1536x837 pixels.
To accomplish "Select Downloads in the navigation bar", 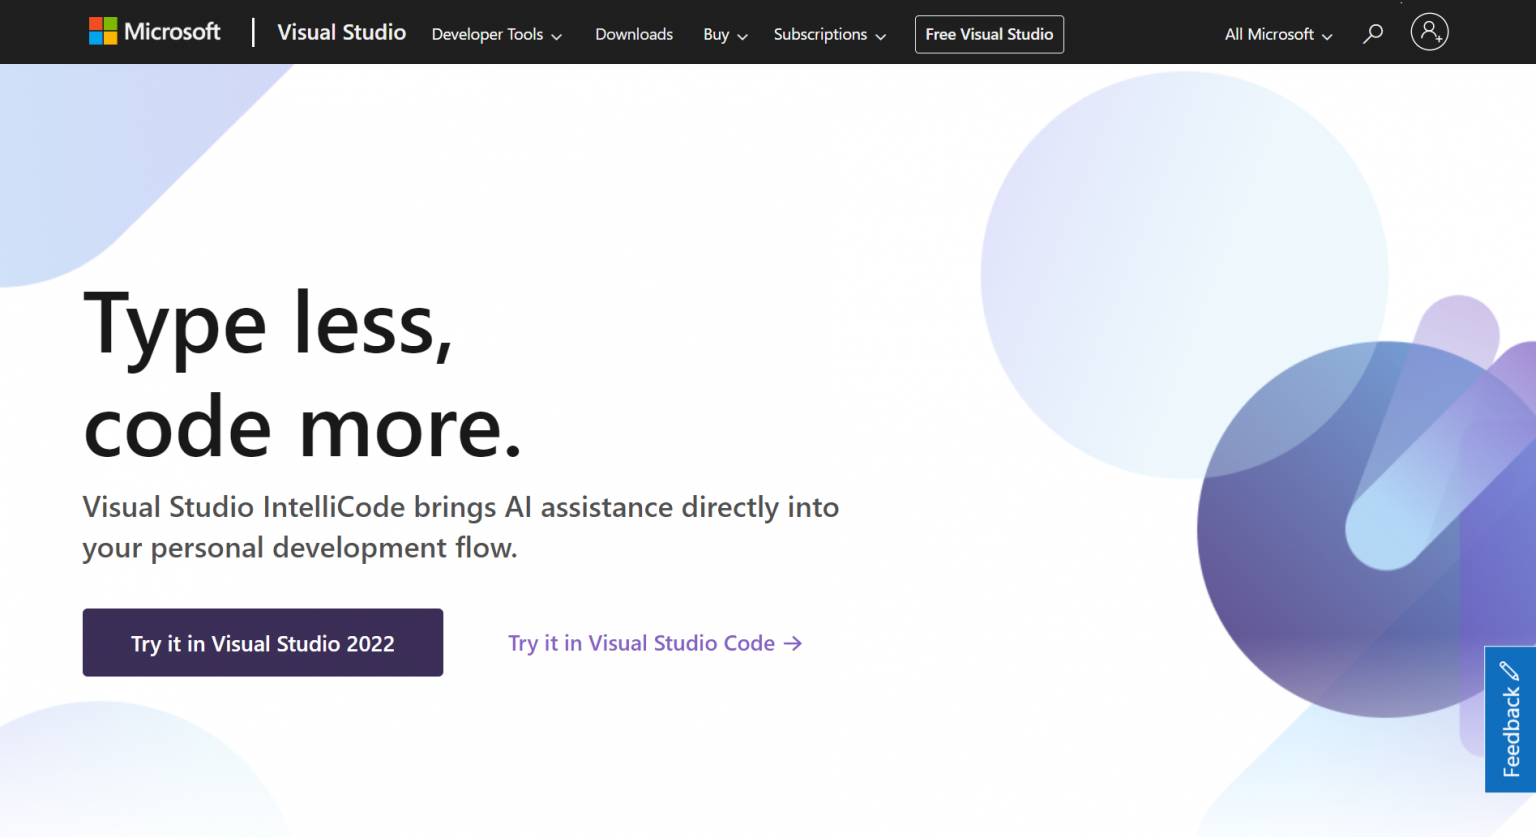I will tap(633, 34).
